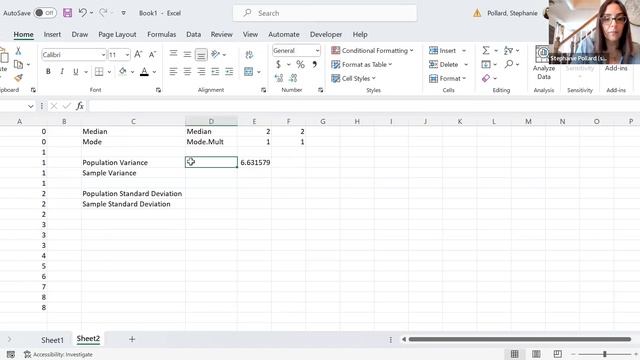
Task: Click the Save icon in title bar
Action: pyautogui.click(x=67, y=13)
